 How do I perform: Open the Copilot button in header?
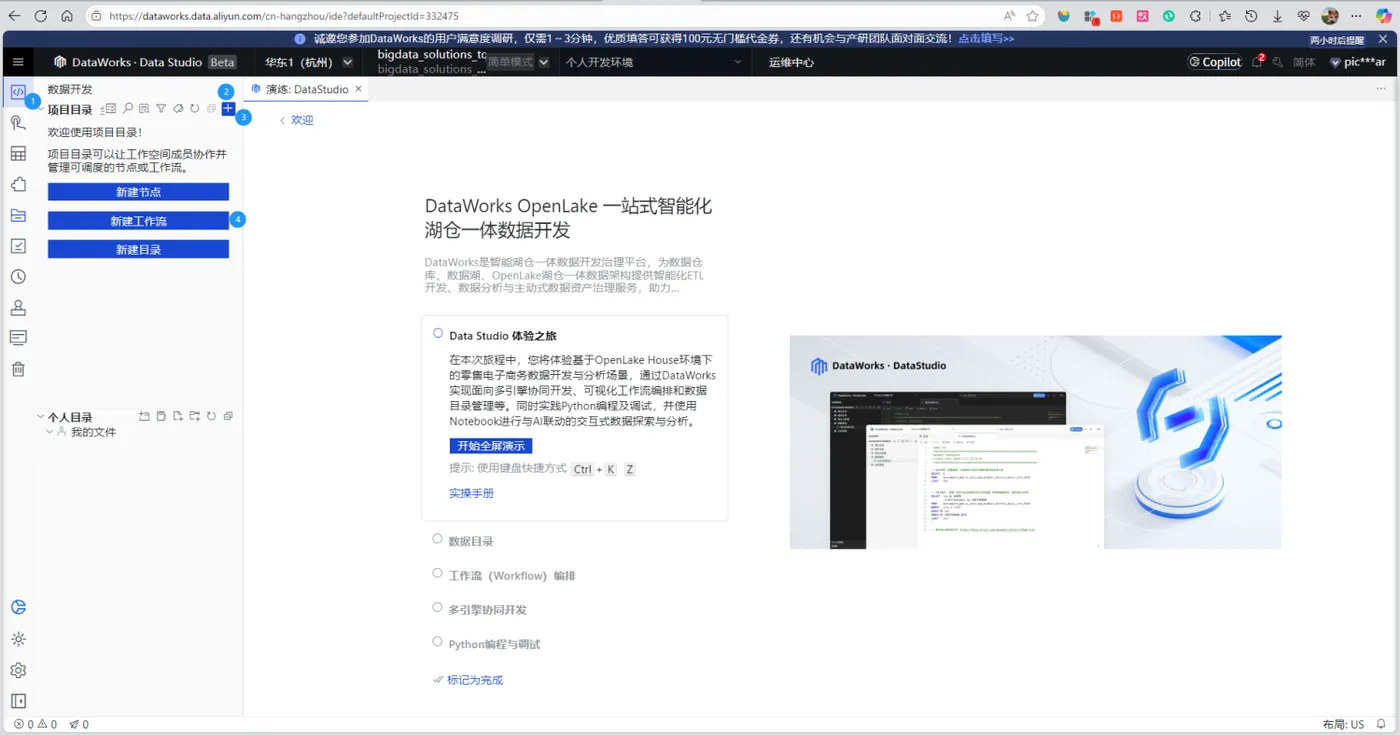[1215, 62]
